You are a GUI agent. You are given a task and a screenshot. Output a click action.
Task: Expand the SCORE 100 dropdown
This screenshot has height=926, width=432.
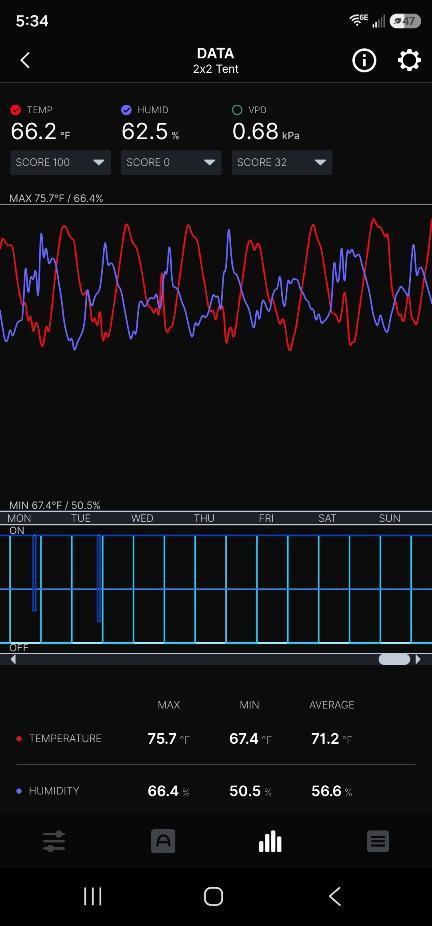click(60, 162)
